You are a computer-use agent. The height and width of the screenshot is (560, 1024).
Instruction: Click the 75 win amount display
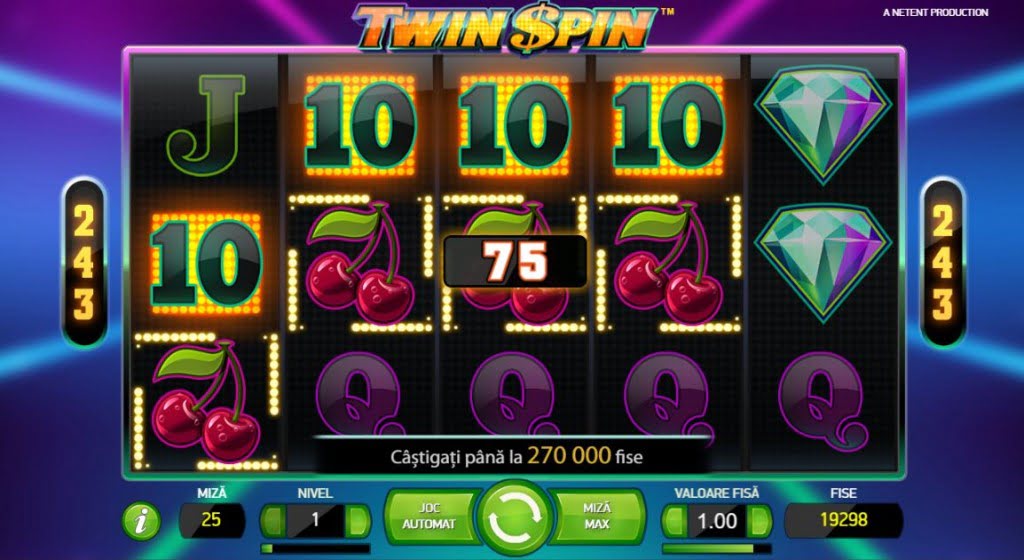515,262
